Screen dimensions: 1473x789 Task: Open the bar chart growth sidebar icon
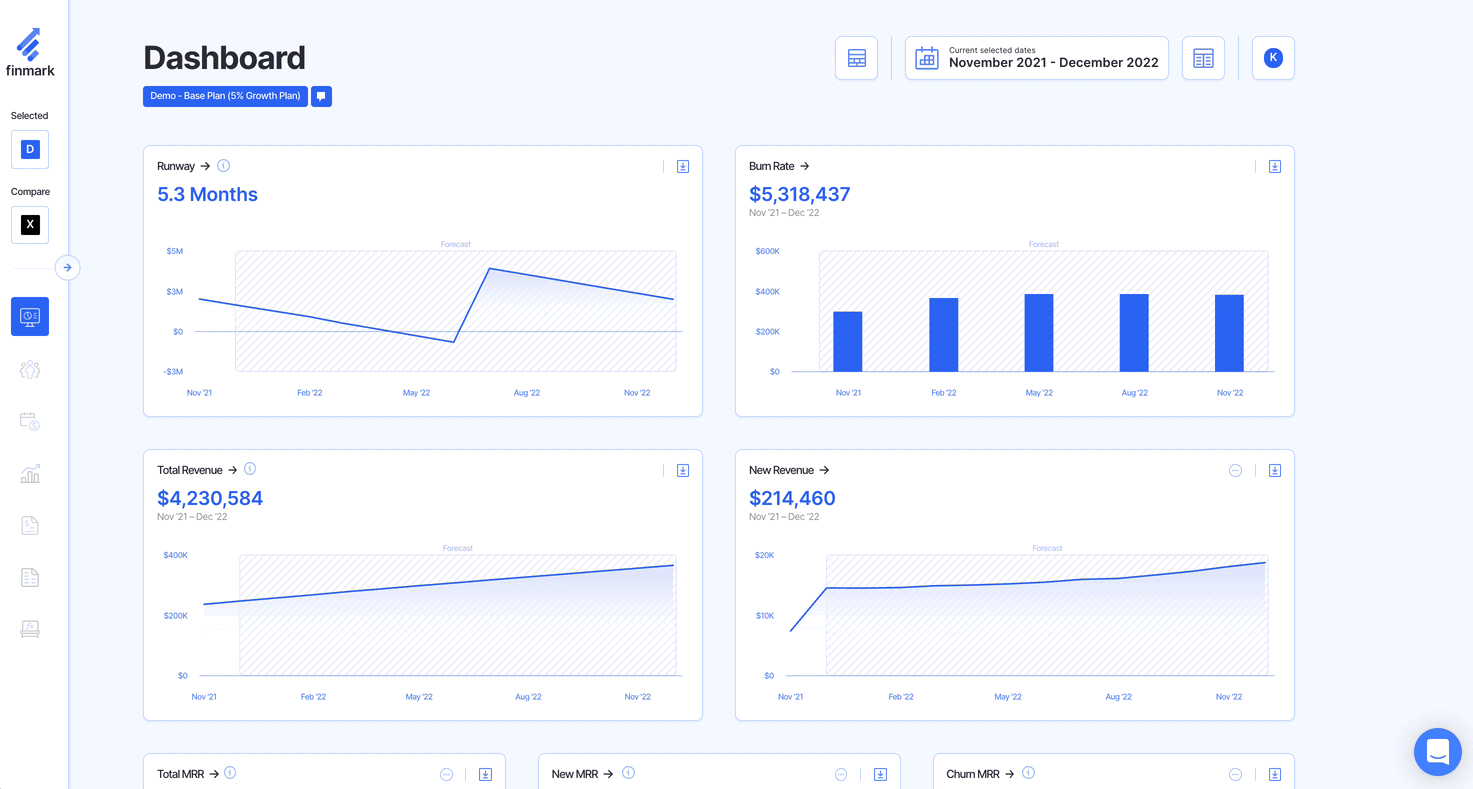tap(30, 474)
